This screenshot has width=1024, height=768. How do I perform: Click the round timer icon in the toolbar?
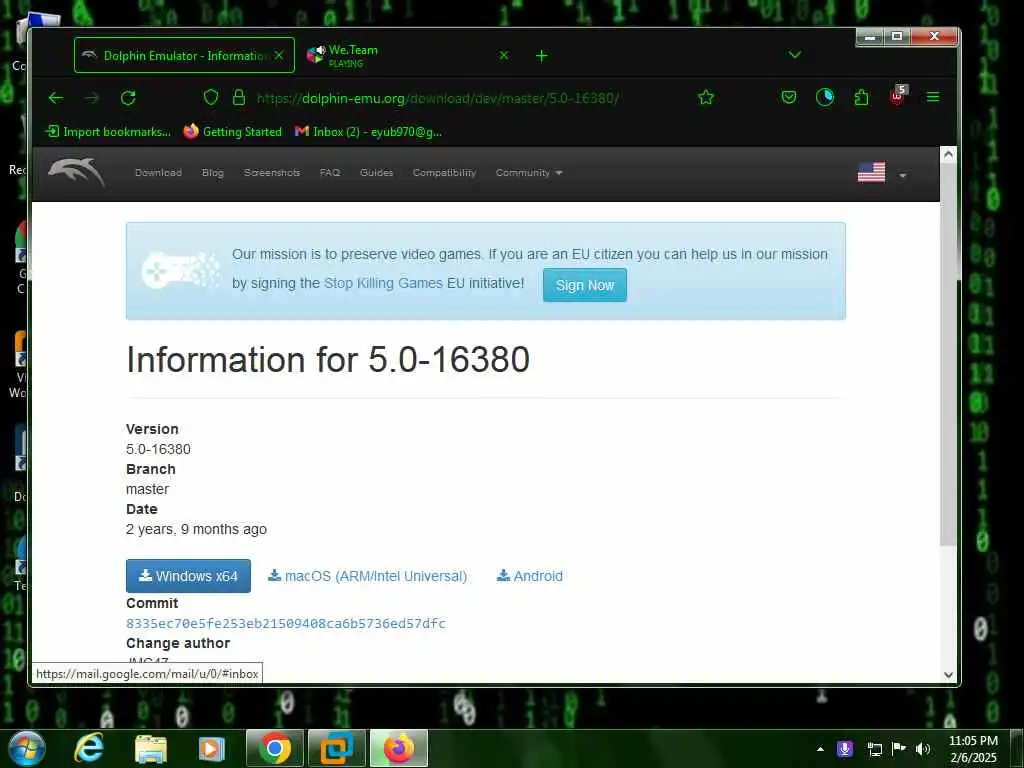pos(825,97)
